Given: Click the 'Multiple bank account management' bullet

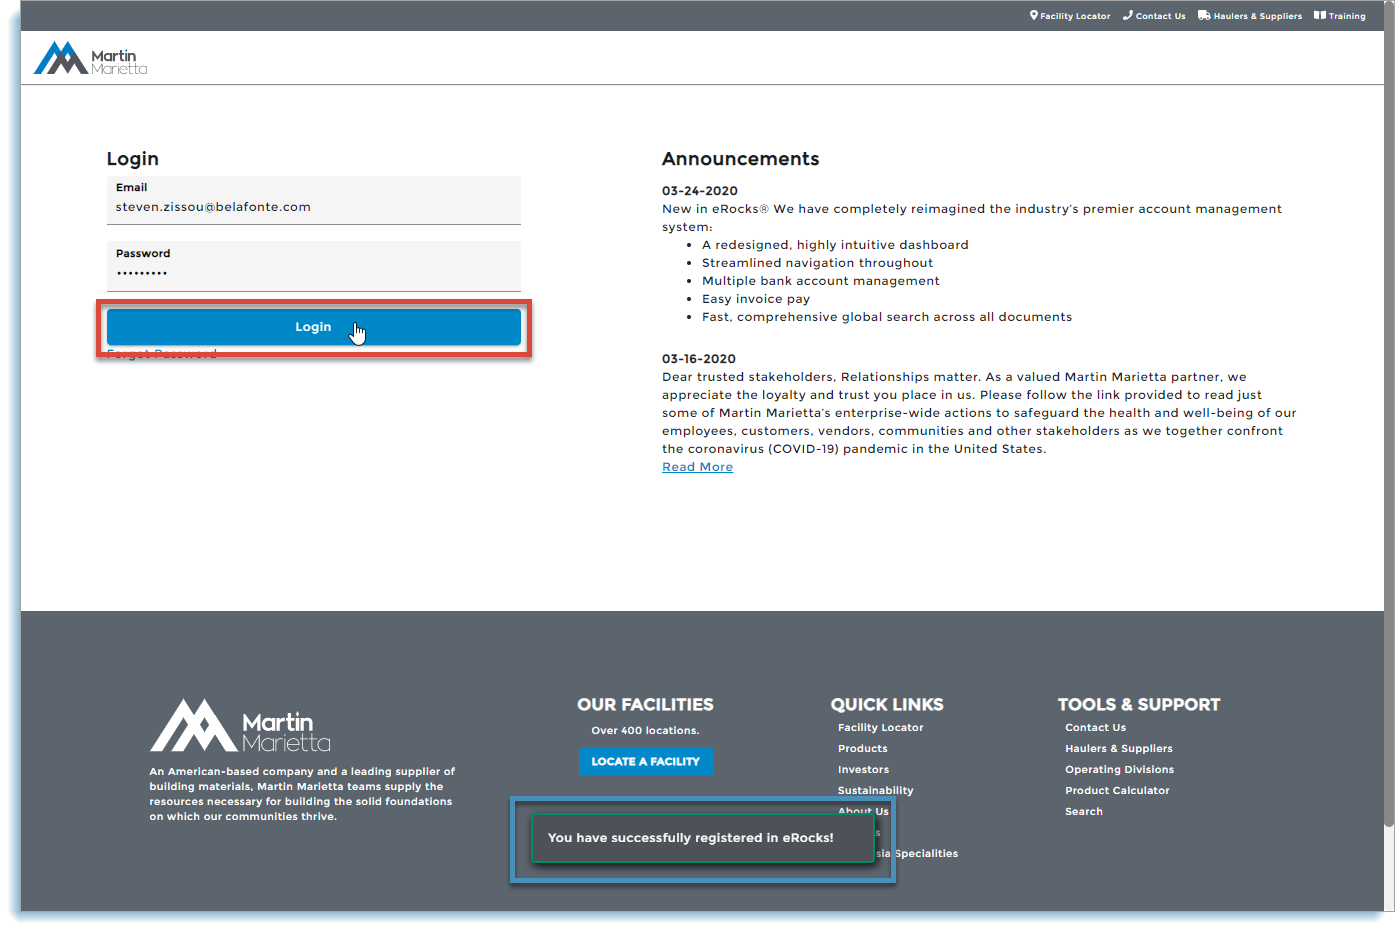Looking at the screenshot, I should 821,281.
